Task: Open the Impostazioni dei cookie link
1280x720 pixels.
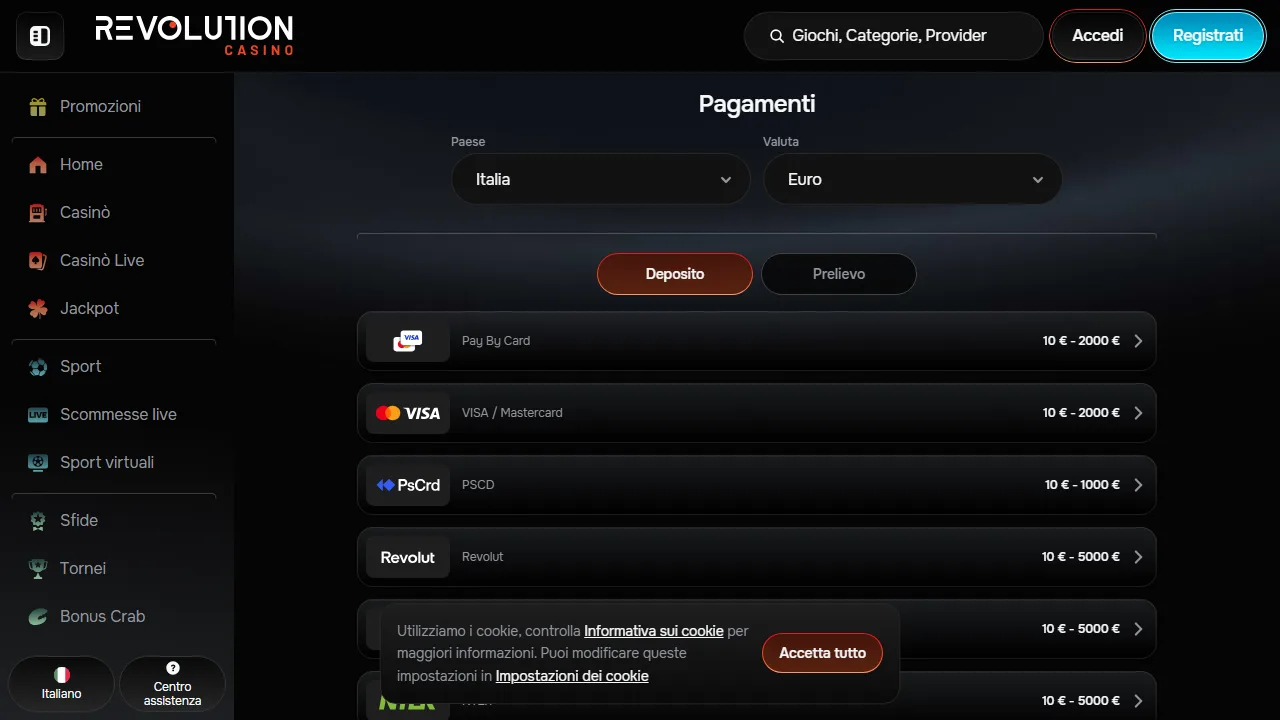Action: [x=572, y=676]
